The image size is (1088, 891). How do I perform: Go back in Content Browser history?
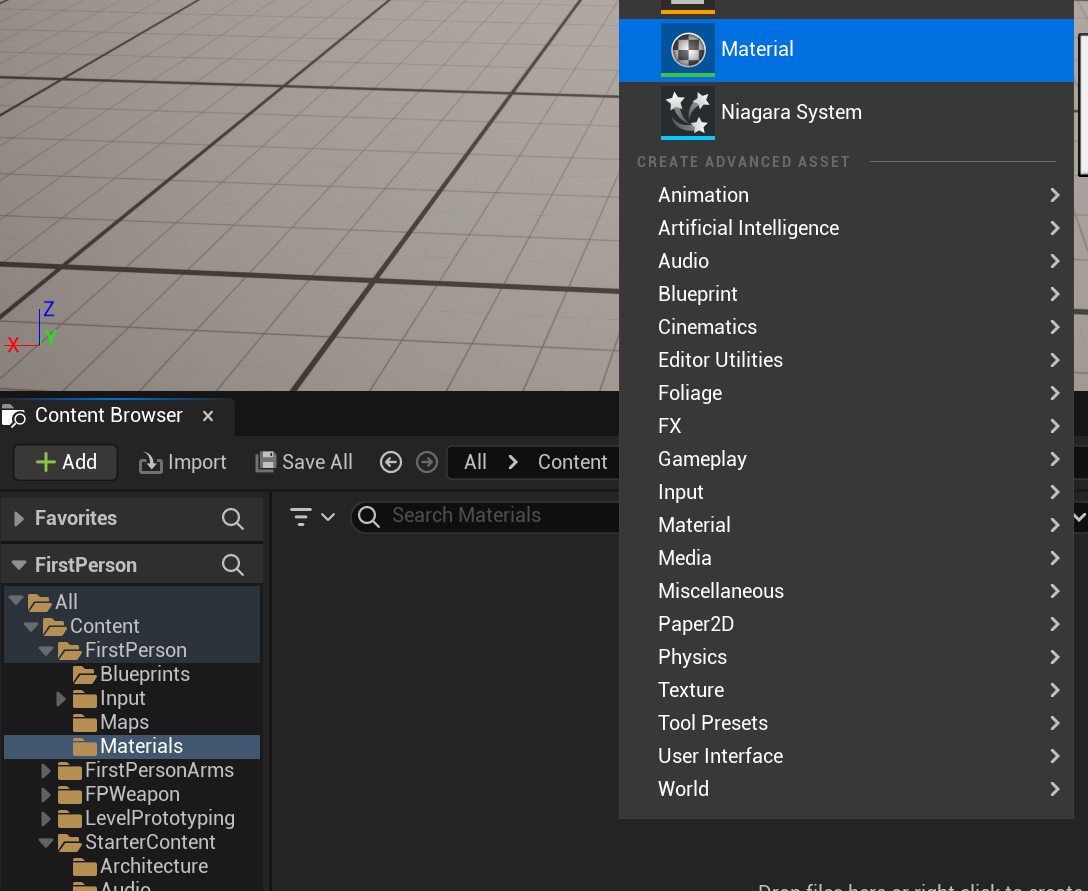391,462
